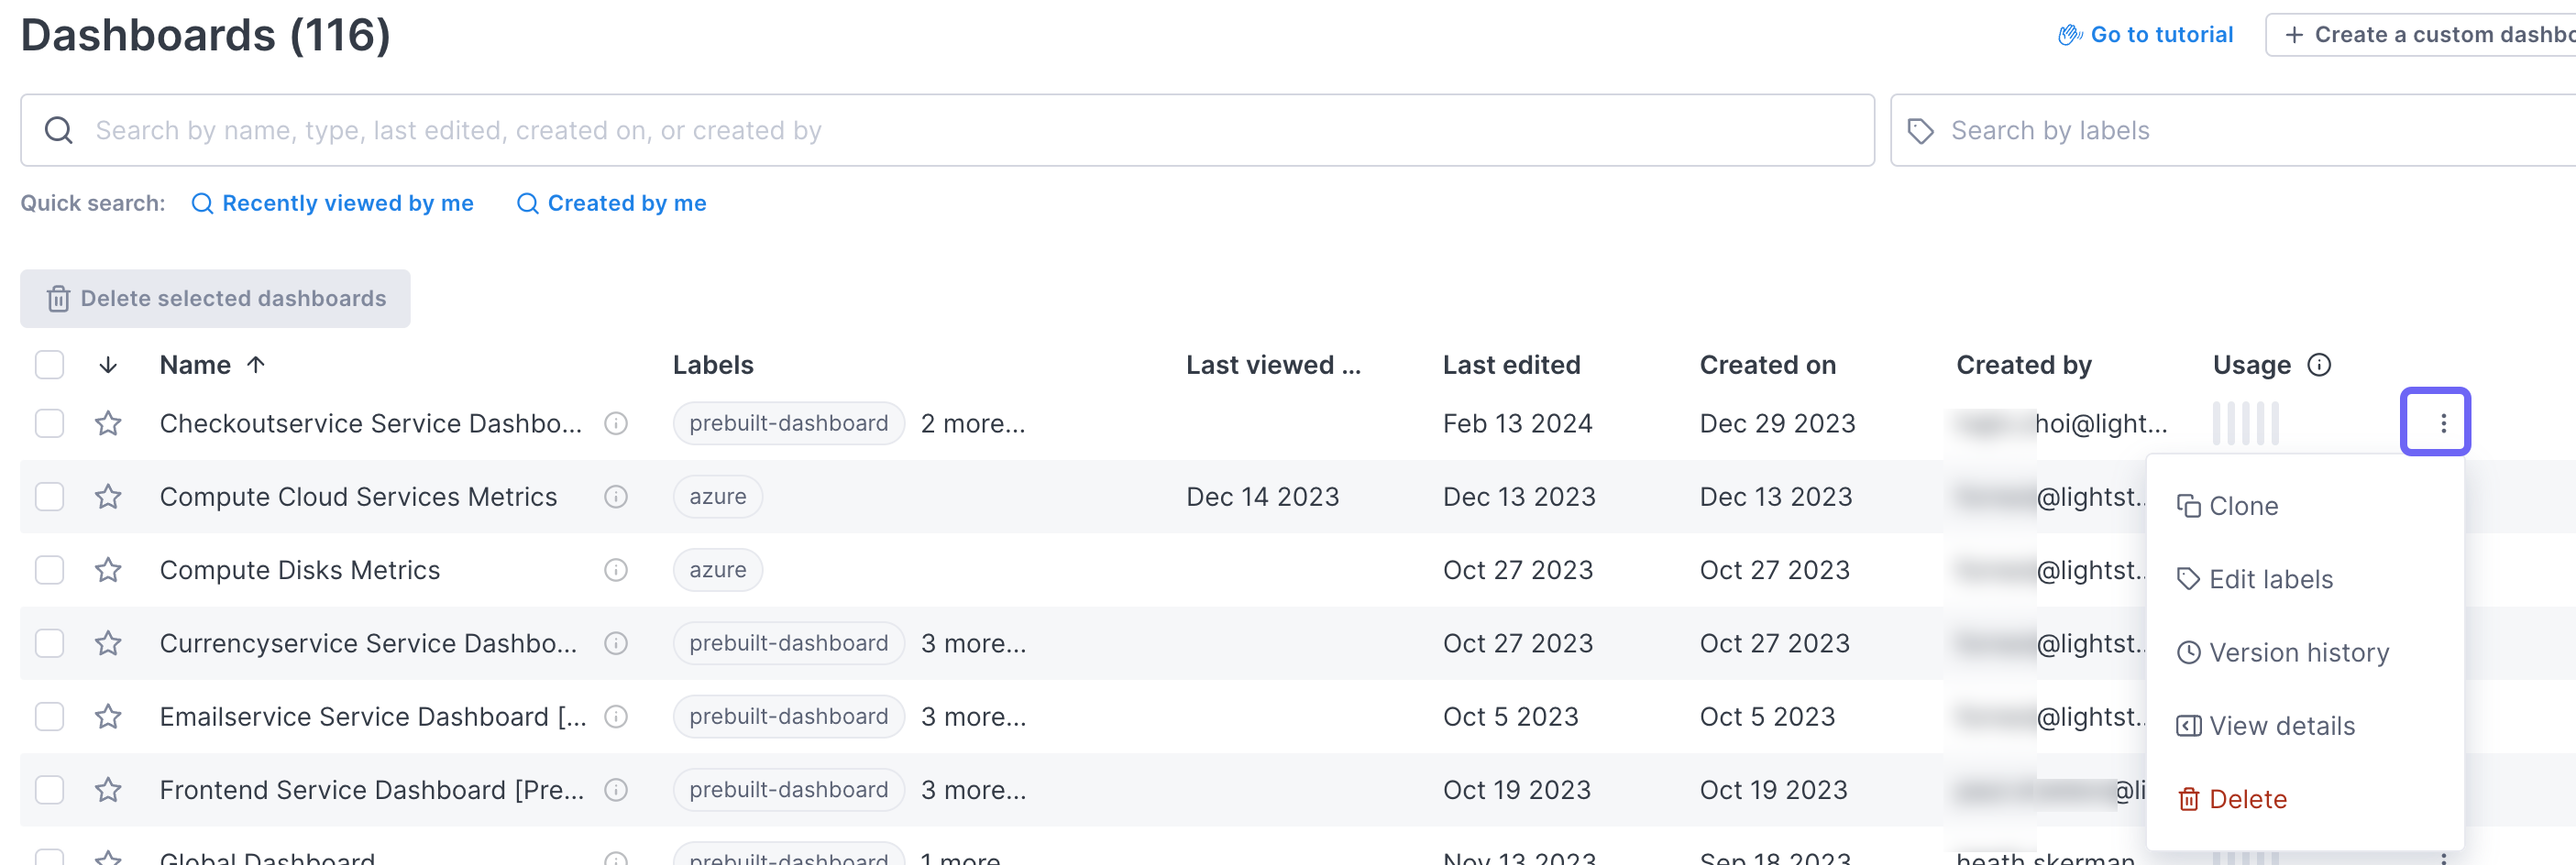Click the Usage bars for Checkoutservice row
Viewport: 2576px width, 865px height.
(x=2246, y=424)
